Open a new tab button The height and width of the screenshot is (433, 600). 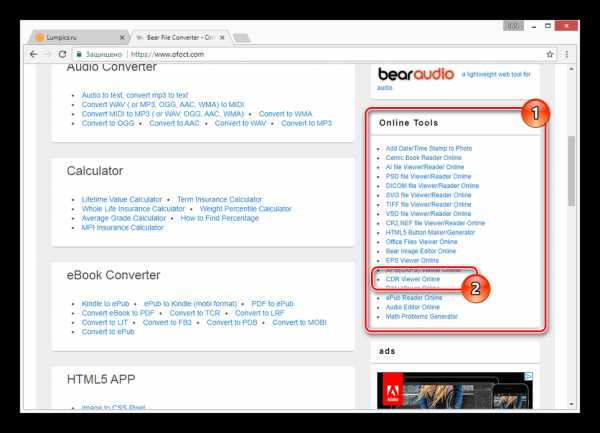pyautogui.click(x=241, y=38)
